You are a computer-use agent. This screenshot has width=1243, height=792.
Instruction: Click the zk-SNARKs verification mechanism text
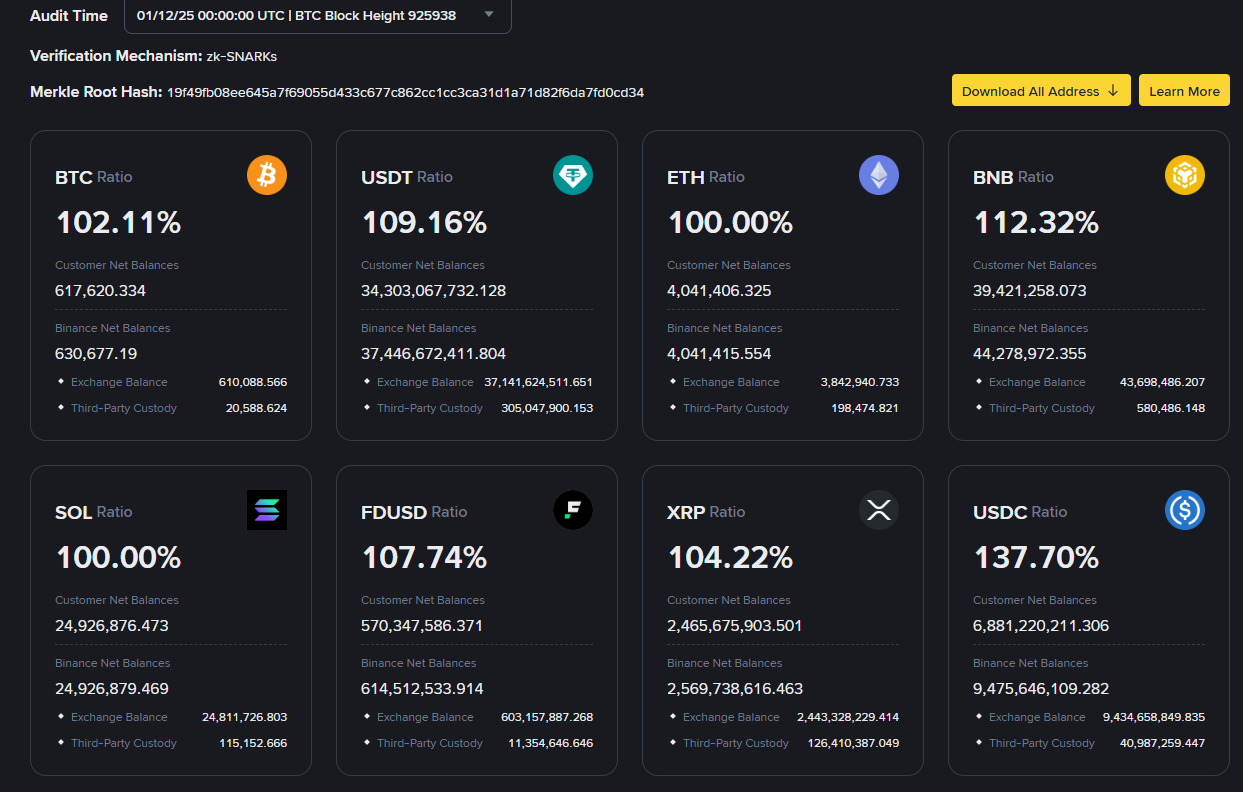point(241,56)
